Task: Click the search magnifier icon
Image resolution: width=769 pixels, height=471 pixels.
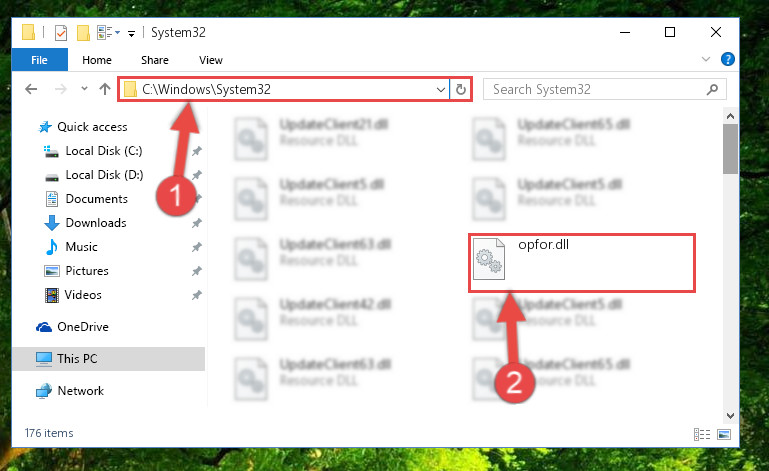Action: pyautogui.click(x=712, y=89)
